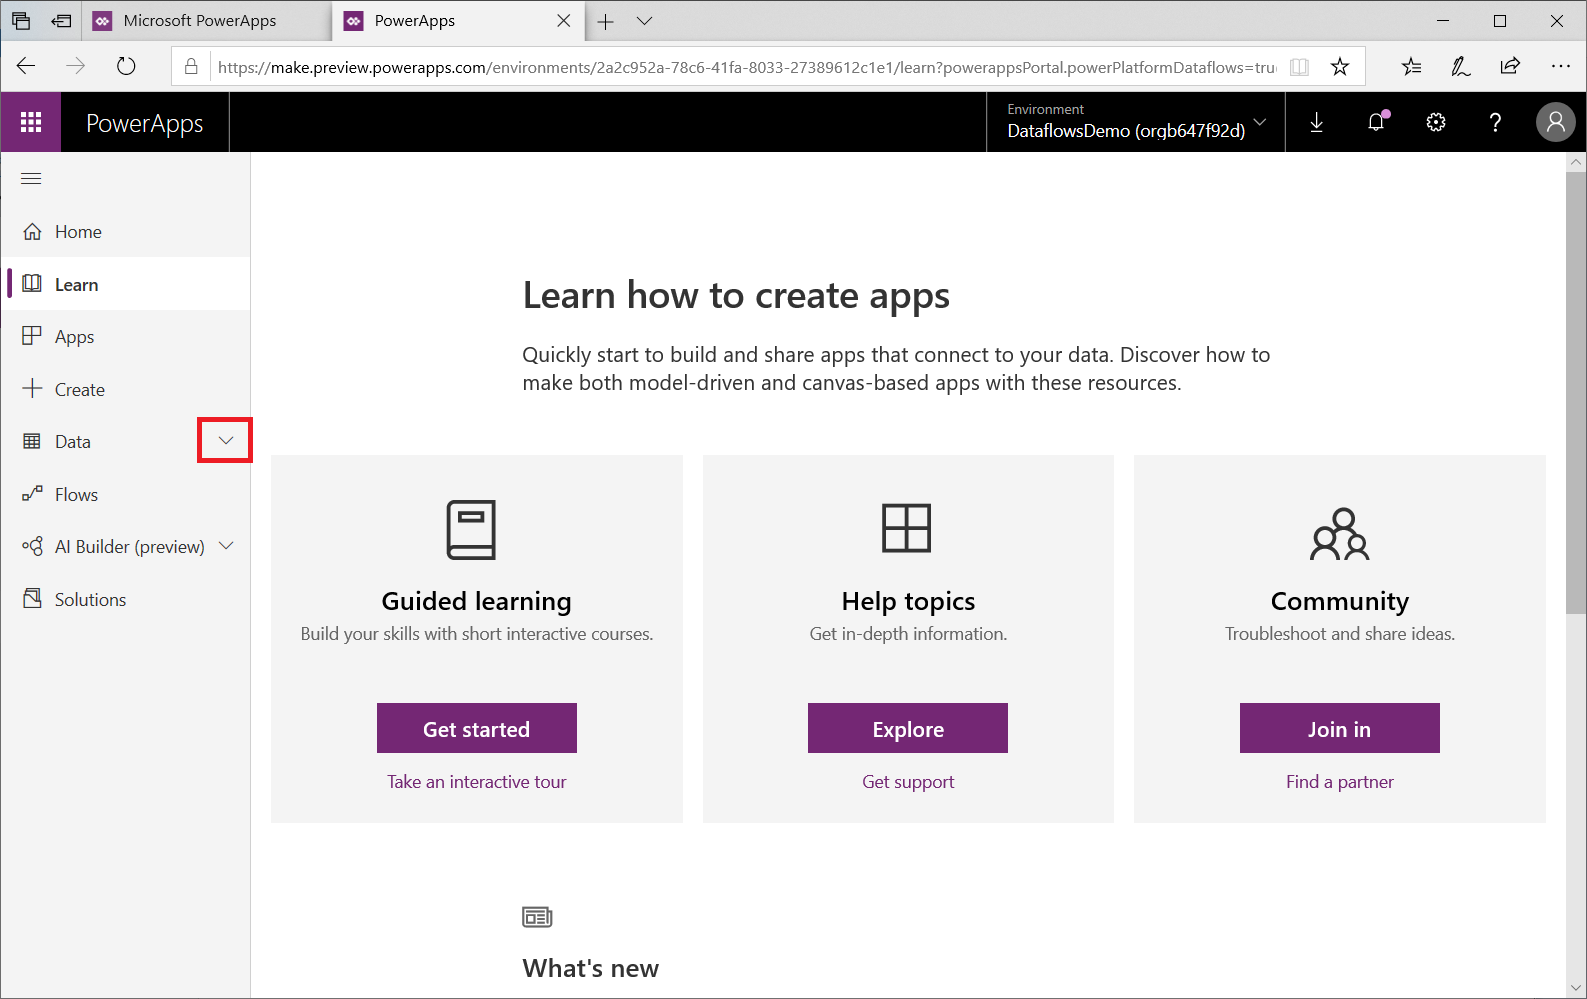Go to Home in the sidebar
The width and height of the screenshot is (1587, 999).
click(126, 232)
